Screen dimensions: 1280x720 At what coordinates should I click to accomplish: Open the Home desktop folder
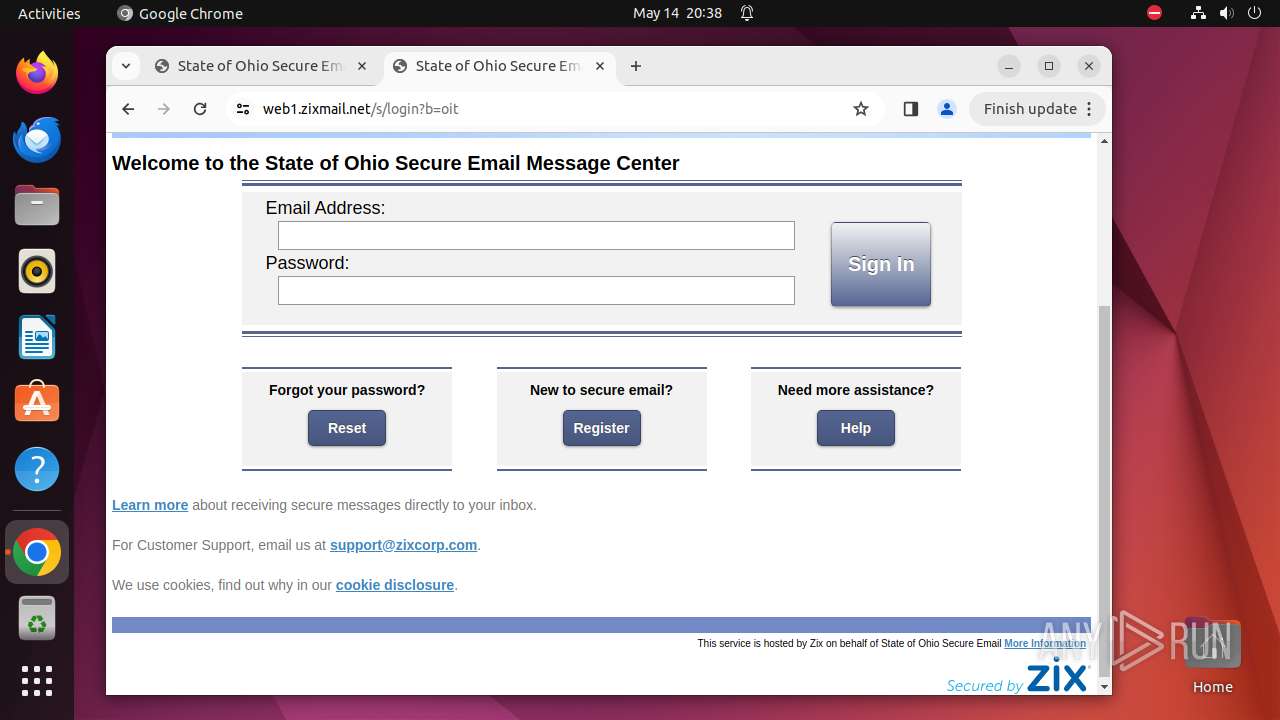pyautogui.click(x=1212, y=655)
